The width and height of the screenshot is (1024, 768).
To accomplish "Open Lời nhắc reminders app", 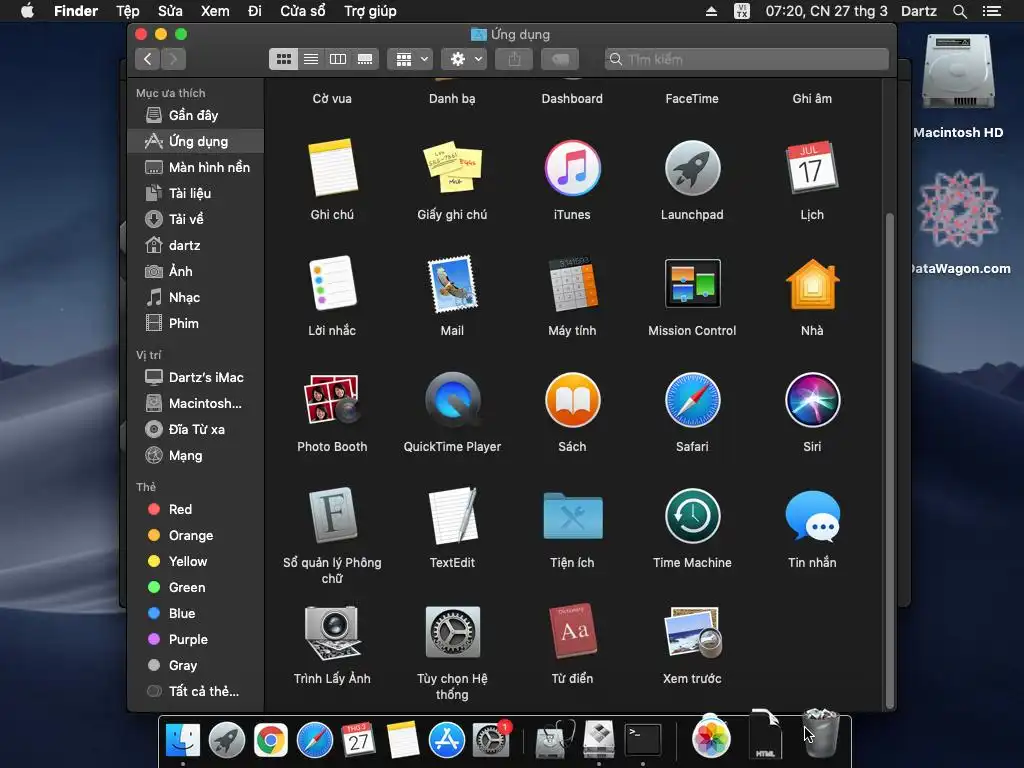I will (332, 283).
